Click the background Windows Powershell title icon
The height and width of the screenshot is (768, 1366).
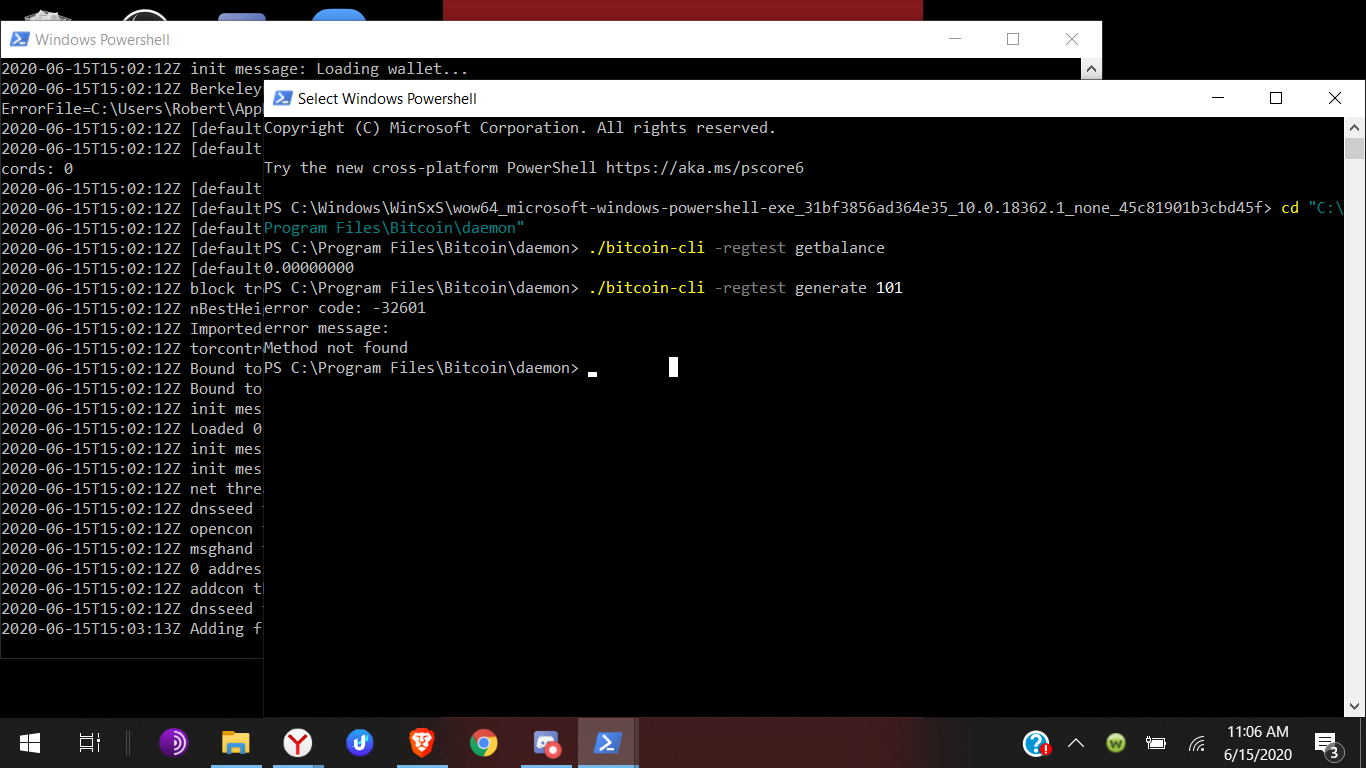click(19, 39)
